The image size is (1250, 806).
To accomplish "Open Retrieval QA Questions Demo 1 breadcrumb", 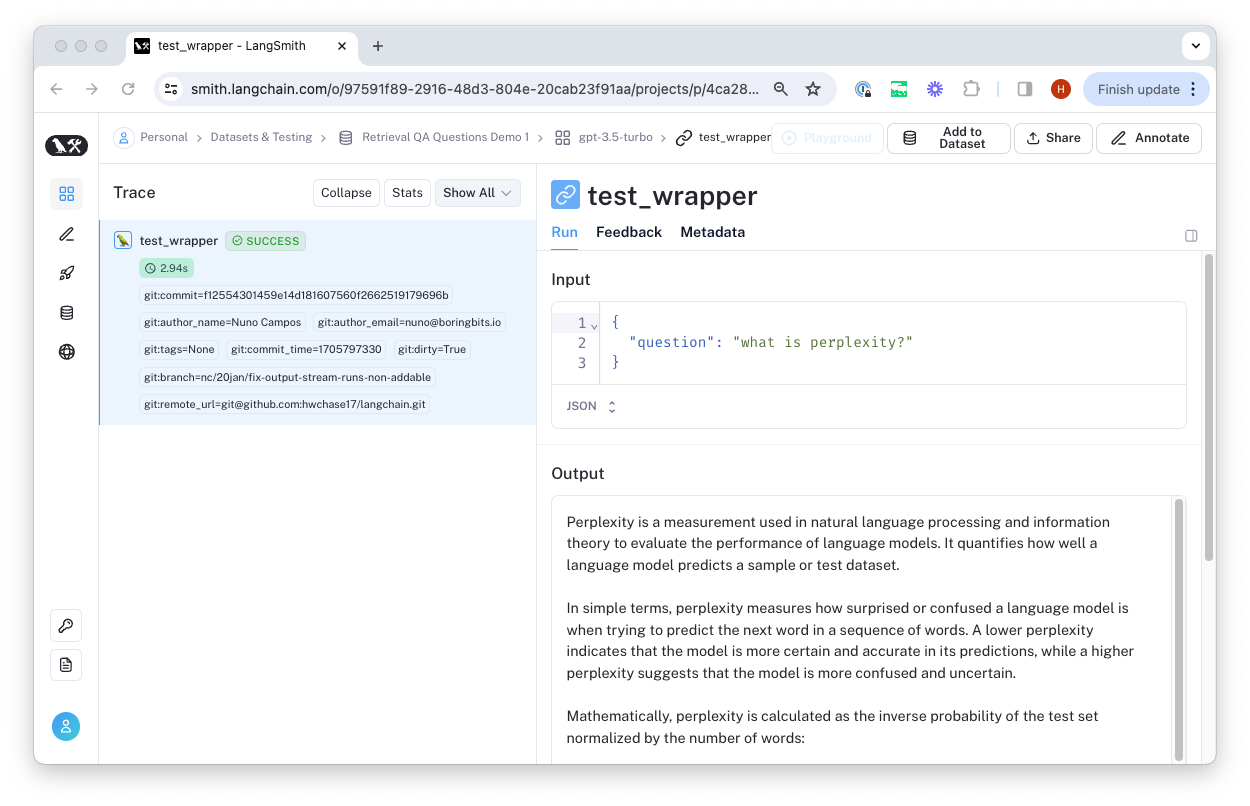I will point(434,137).
